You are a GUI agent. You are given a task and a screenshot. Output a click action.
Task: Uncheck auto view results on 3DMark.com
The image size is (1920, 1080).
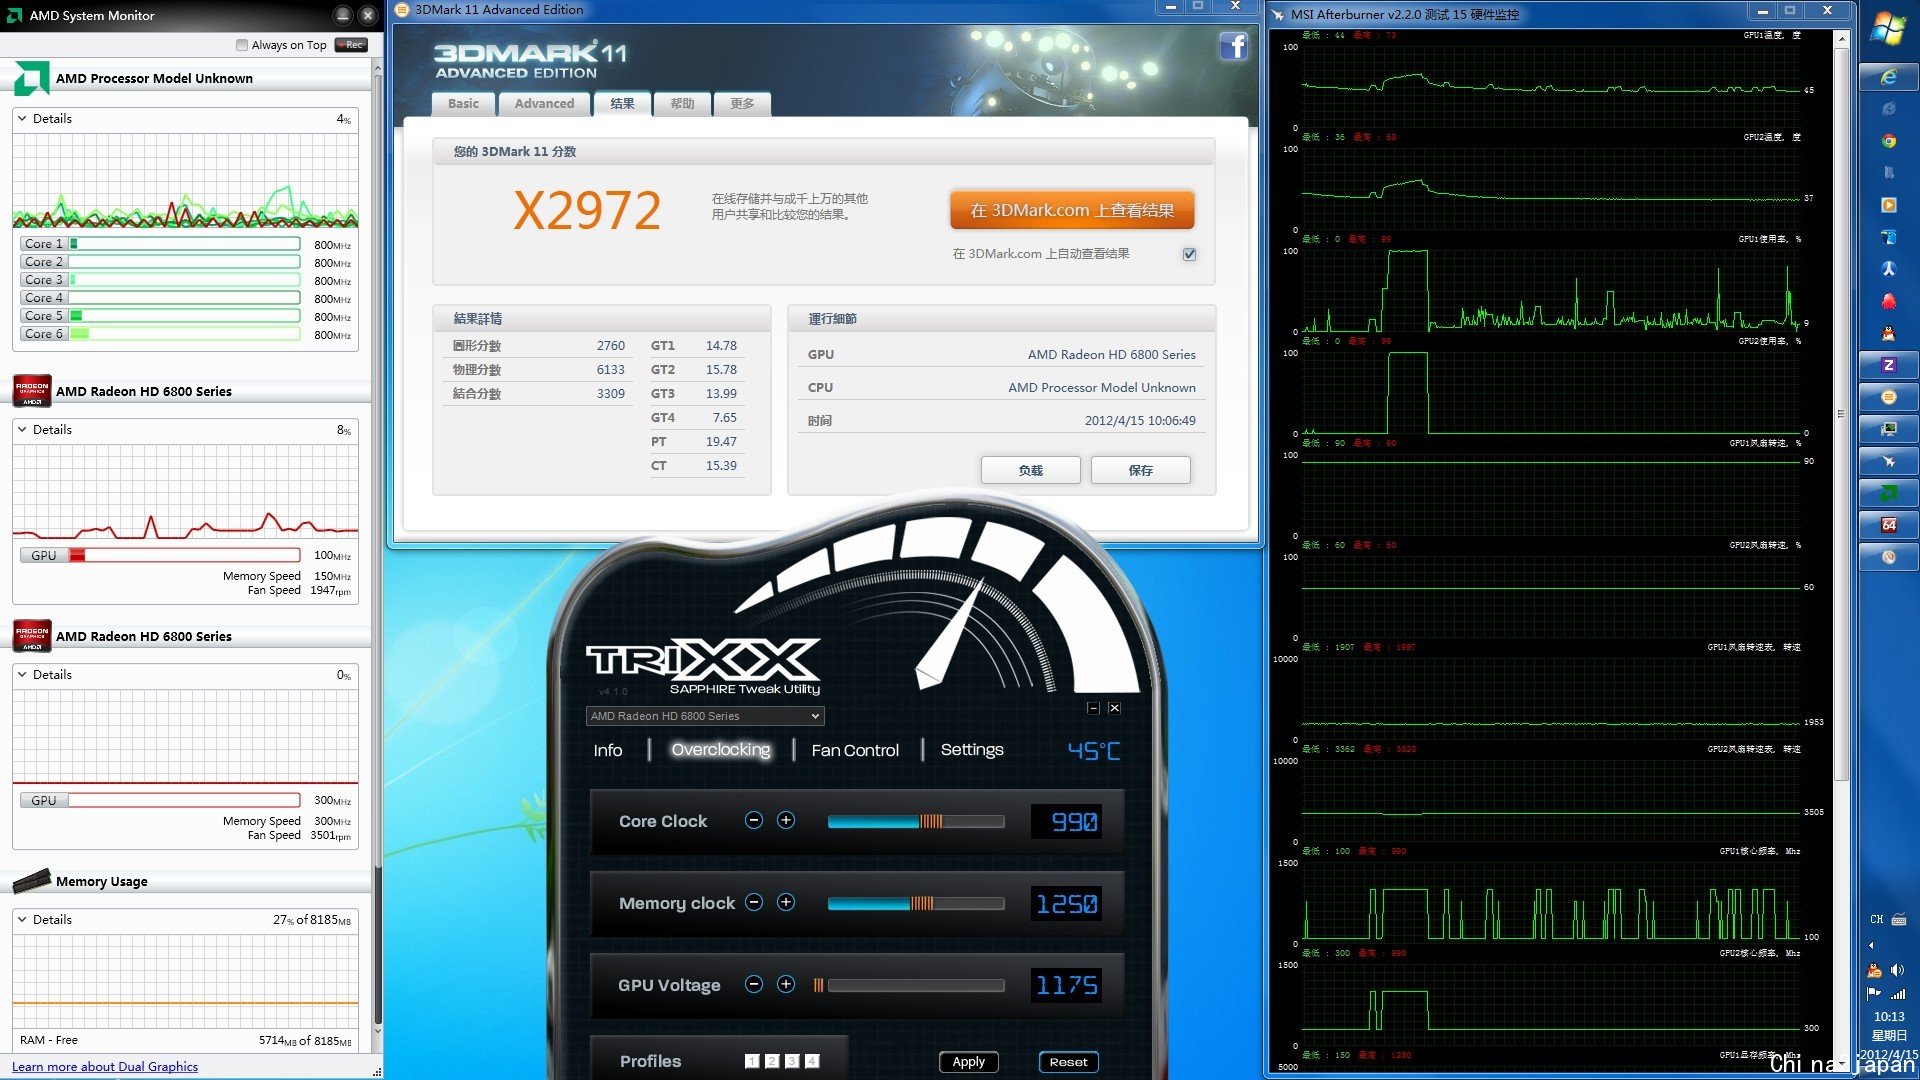coord(1190,254)
